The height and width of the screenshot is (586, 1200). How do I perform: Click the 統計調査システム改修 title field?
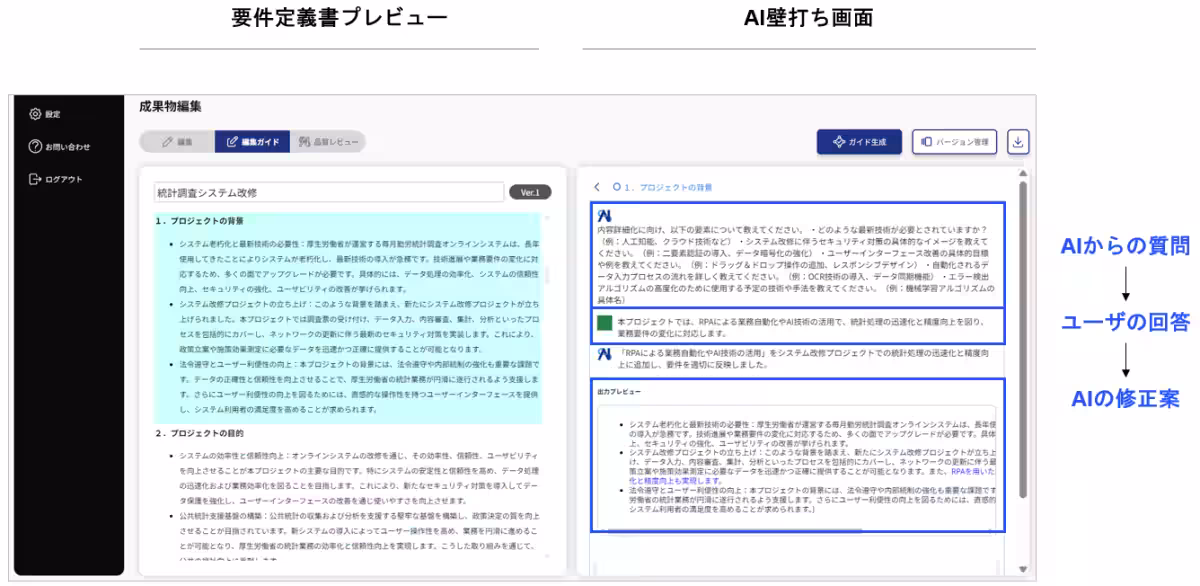point(328,192)
